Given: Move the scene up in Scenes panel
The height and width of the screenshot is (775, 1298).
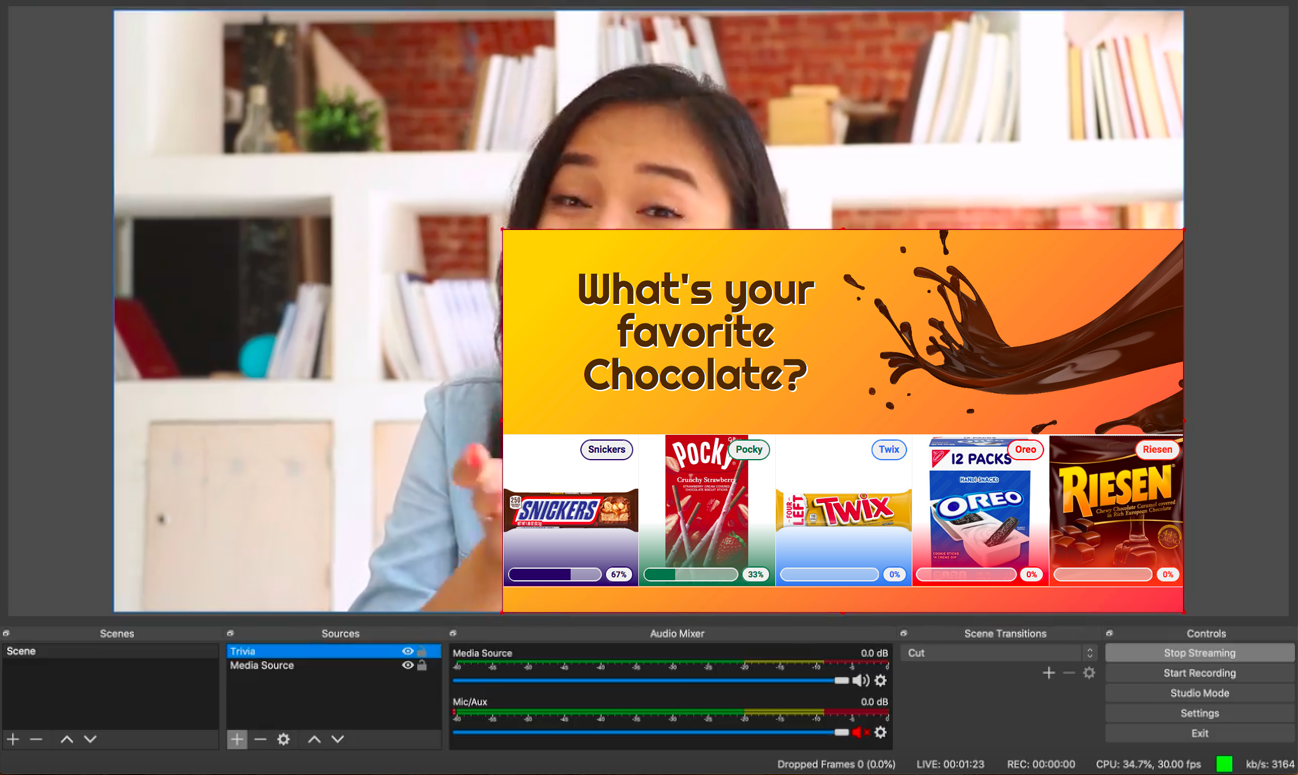Looking at the screenshot, I should 66,739.
